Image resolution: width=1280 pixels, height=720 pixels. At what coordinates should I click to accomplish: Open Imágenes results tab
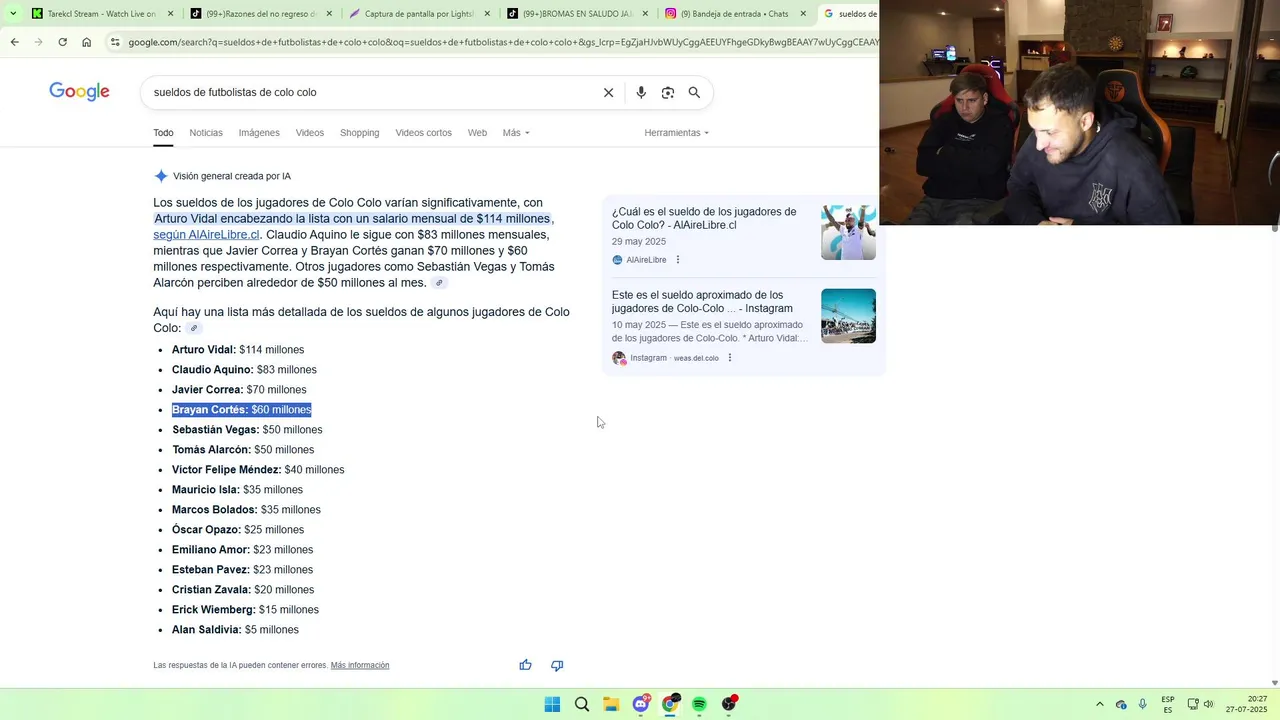[259, 133]
